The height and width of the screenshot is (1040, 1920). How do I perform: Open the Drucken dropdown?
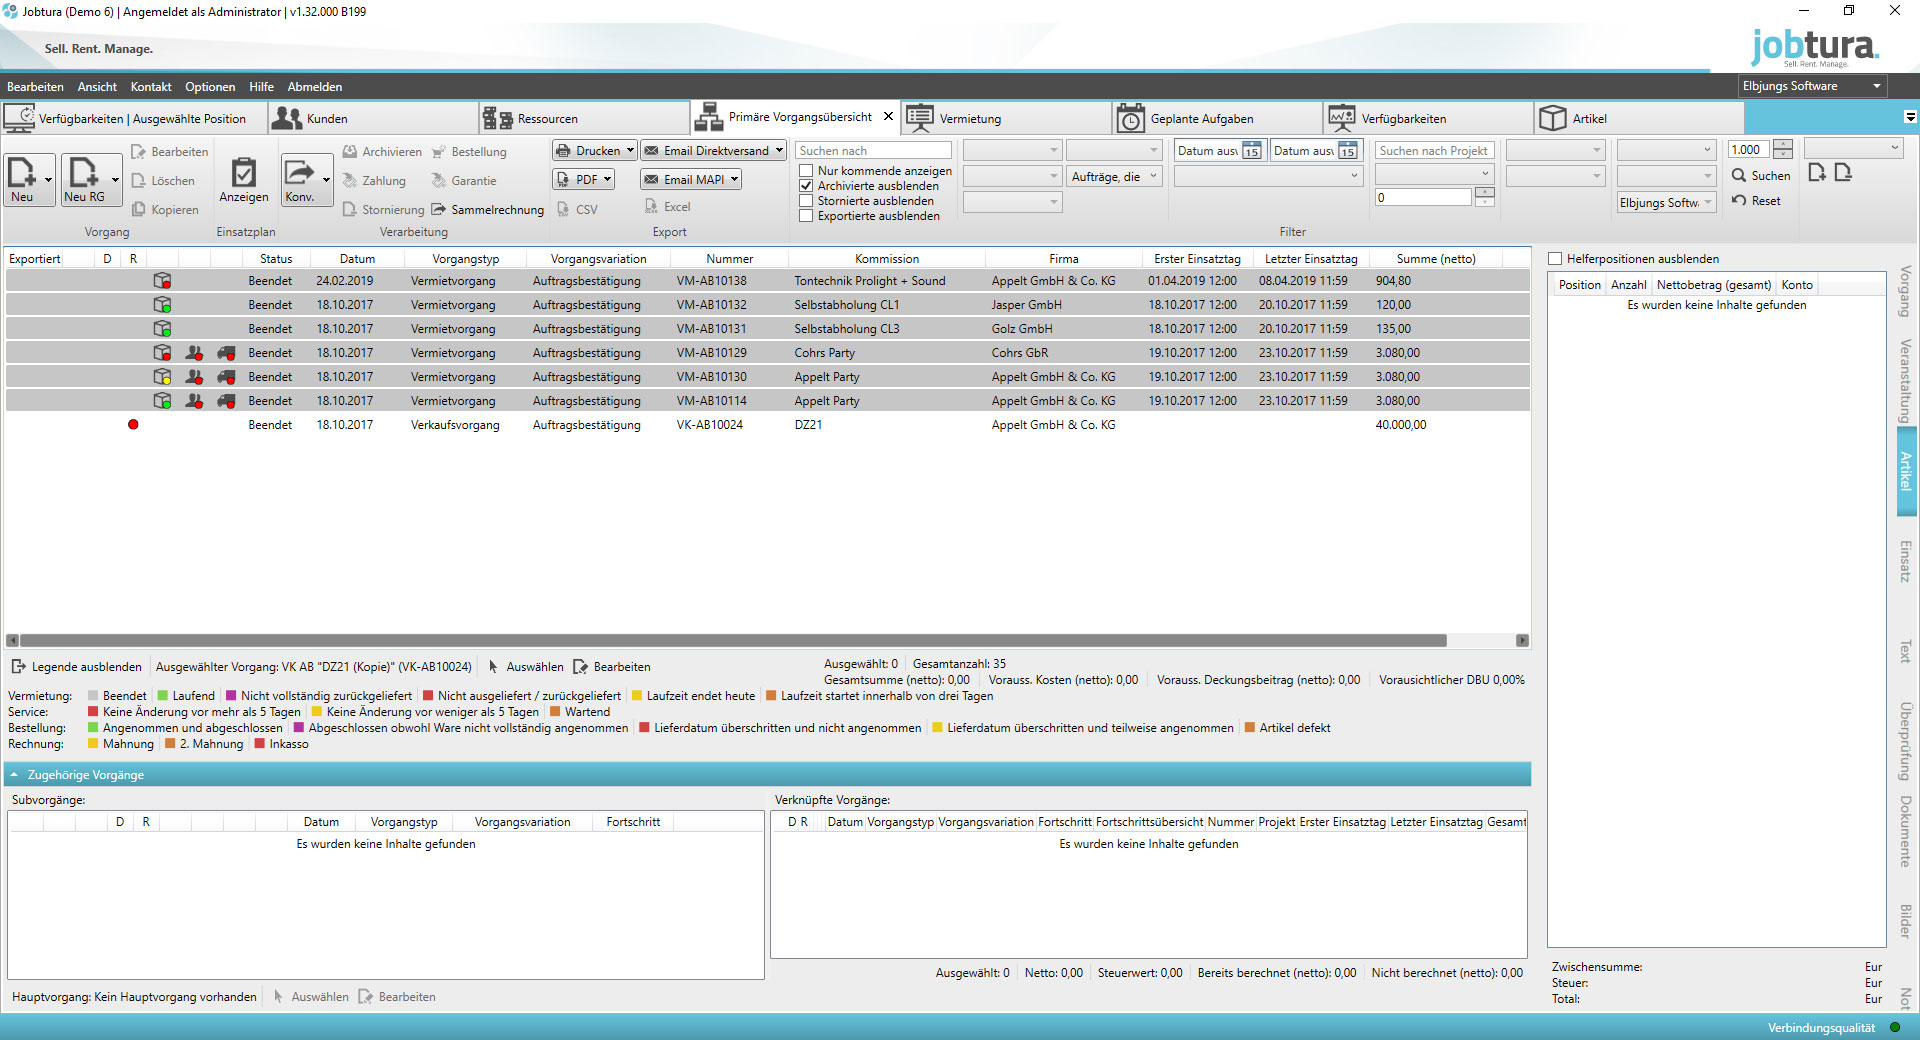[630, 151]
